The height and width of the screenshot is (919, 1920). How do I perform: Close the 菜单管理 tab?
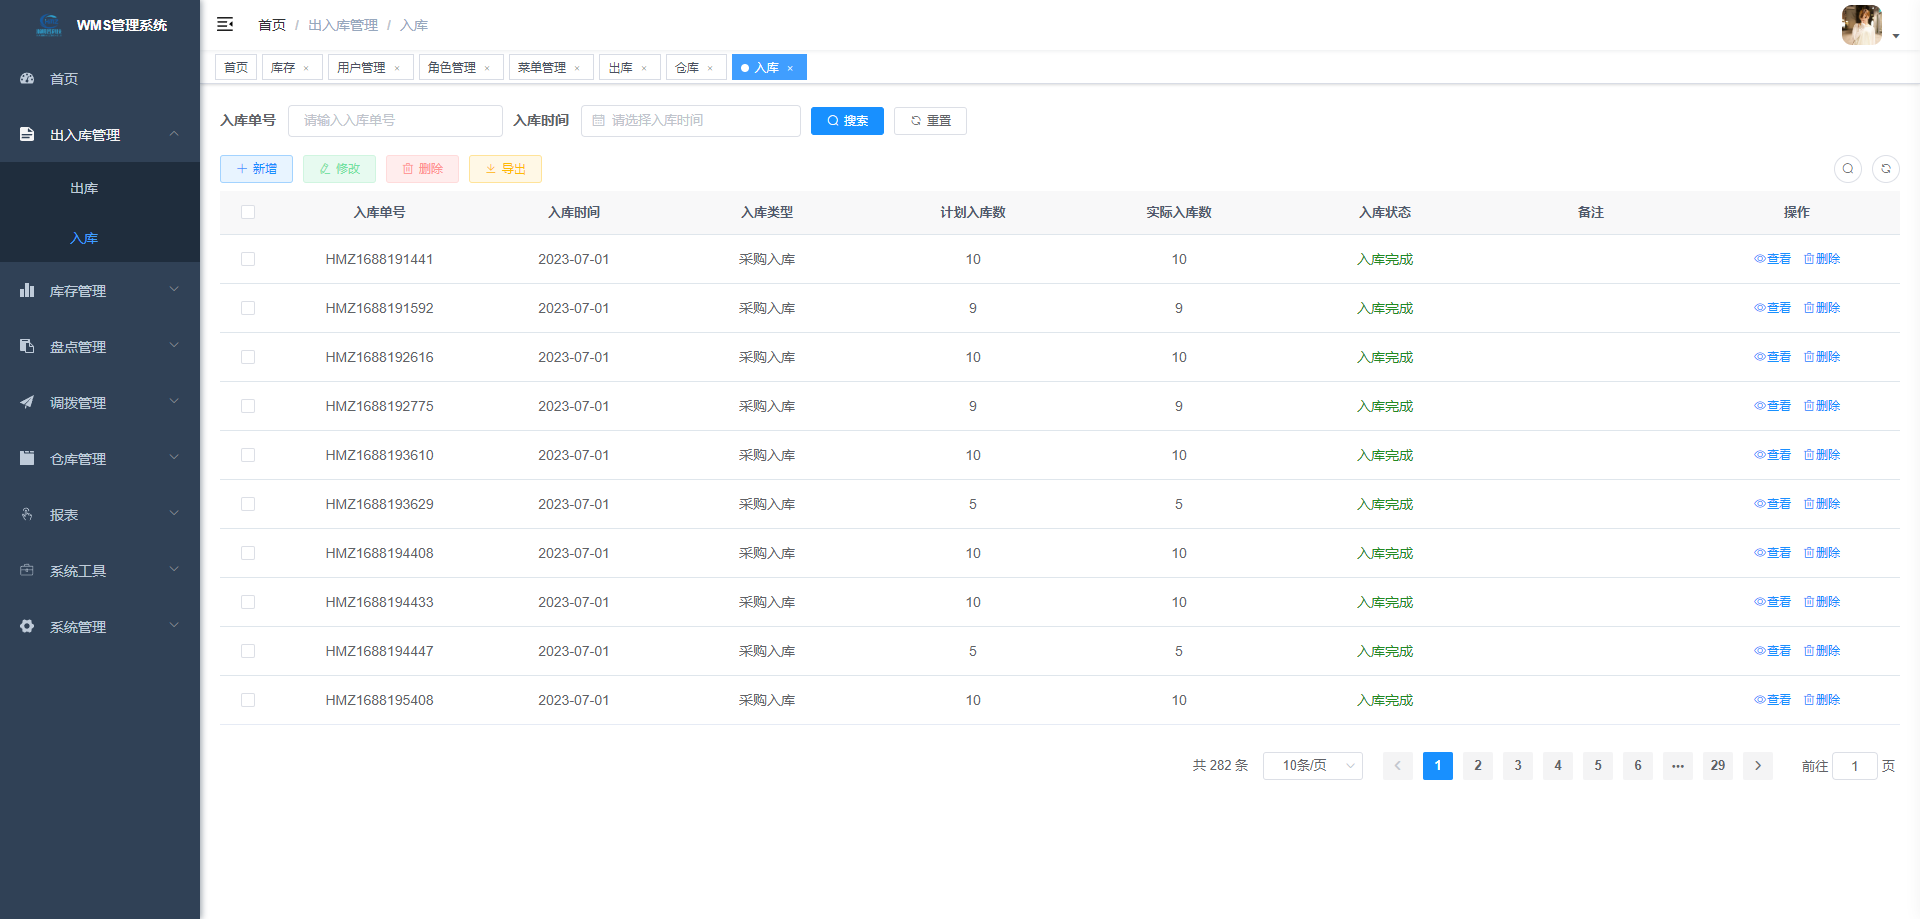[577, 68]
